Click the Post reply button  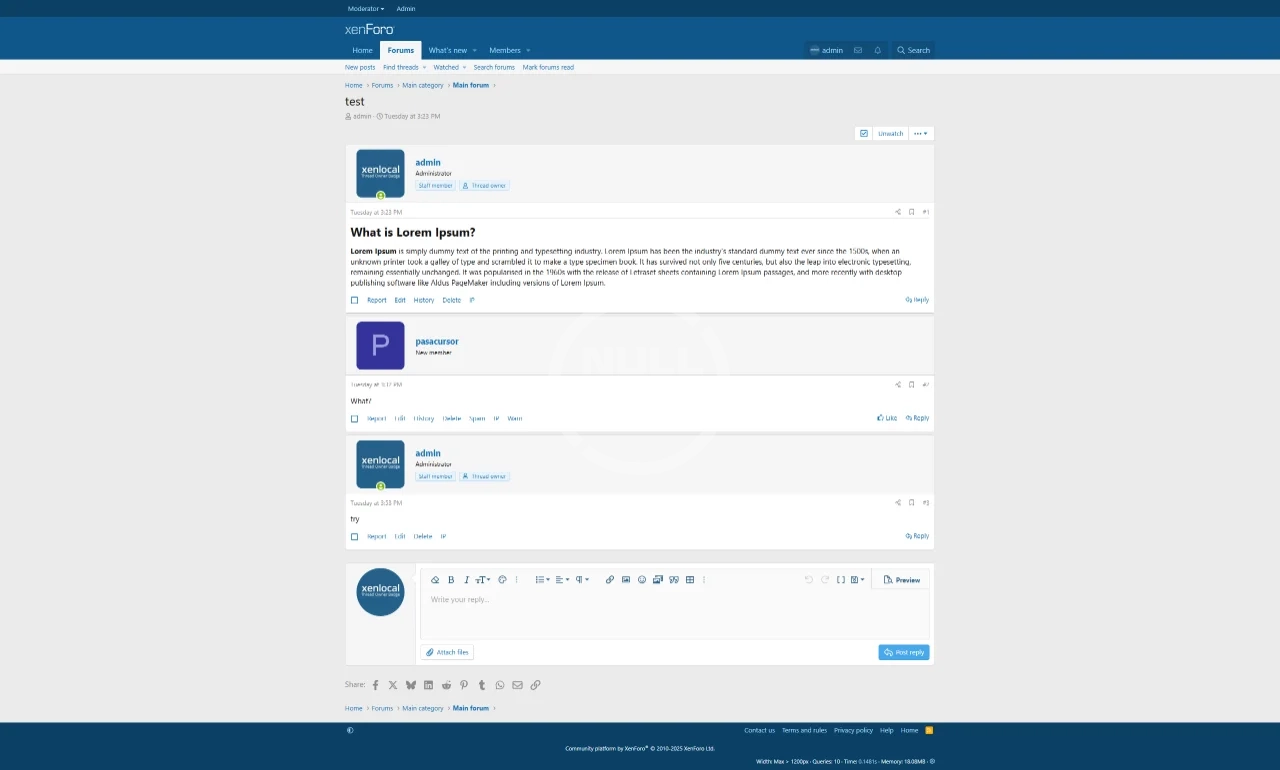click(904, 652)
